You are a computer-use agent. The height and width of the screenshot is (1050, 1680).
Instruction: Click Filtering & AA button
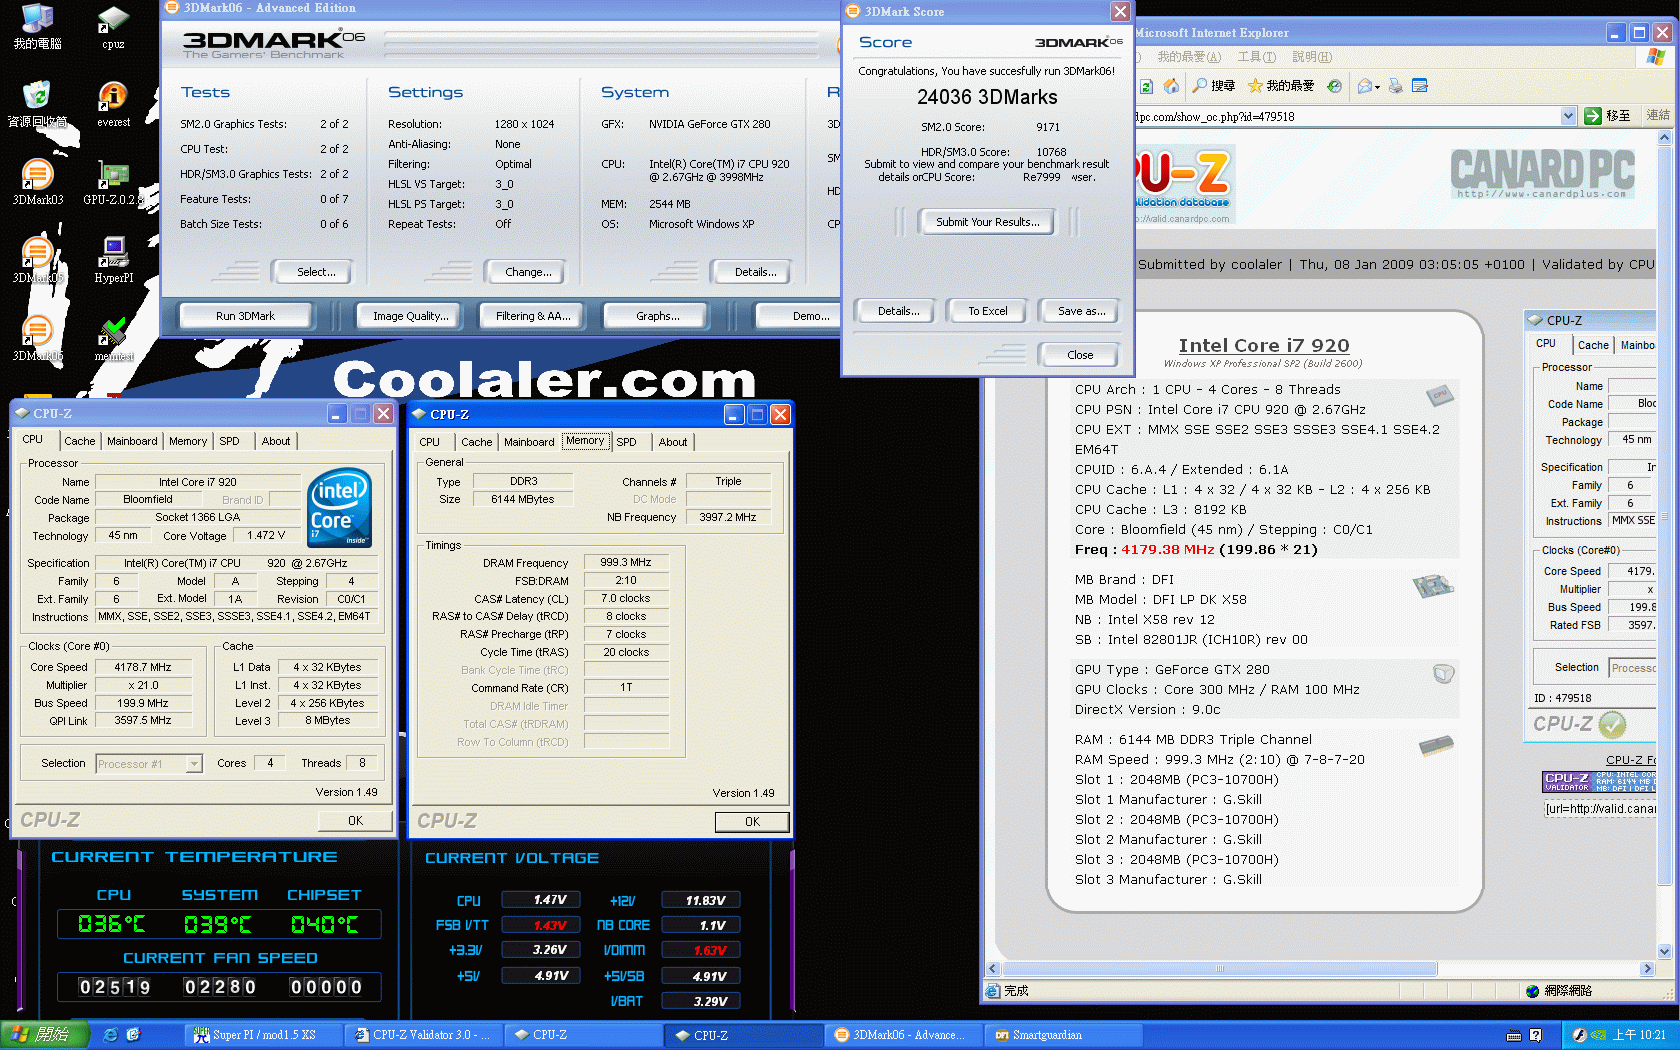tap(533, 316)
